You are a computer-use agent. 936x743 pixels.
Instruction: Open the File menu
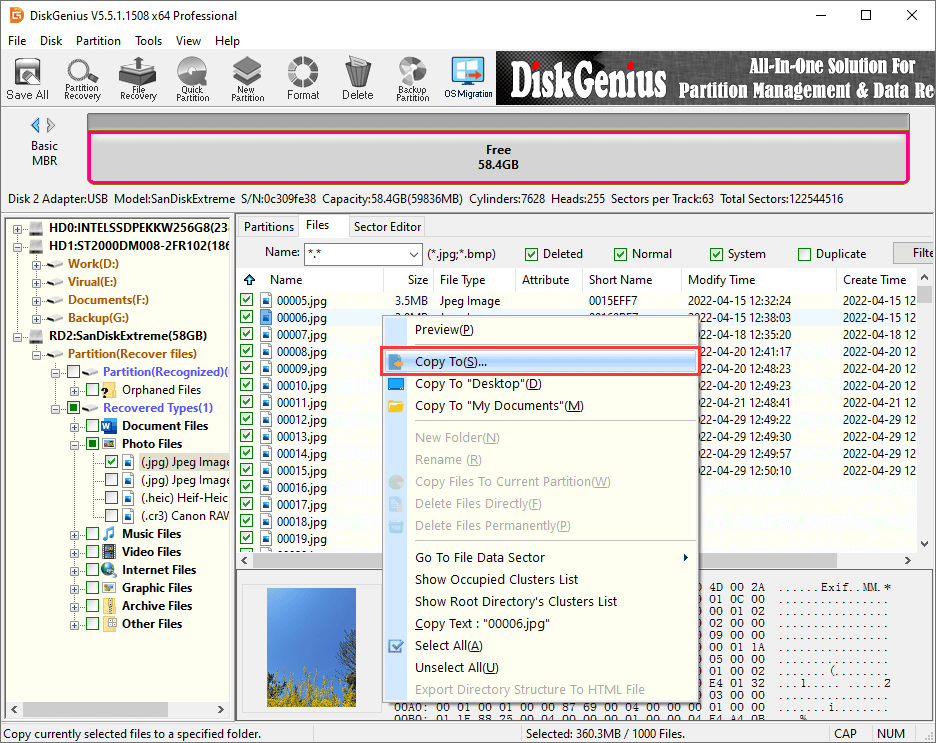pos(17,41)
